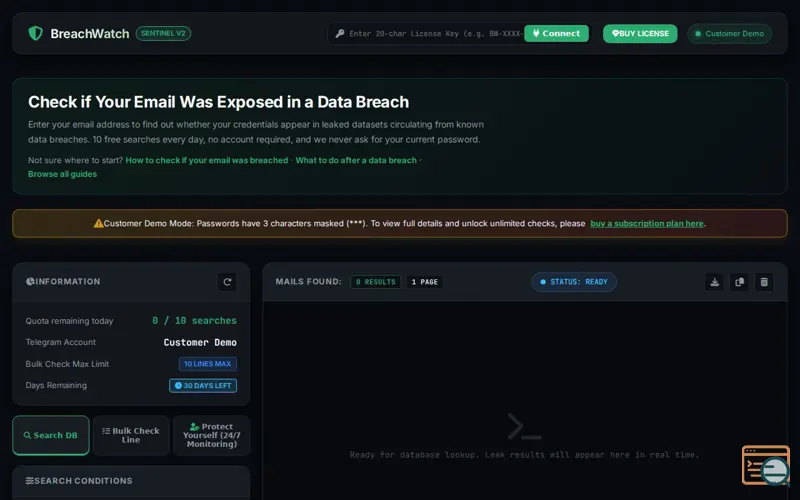The height and width of the screenshot is (500, 800).
Task: Click 'buy a subscription plan here' link
Action: (x=647, y=223)
